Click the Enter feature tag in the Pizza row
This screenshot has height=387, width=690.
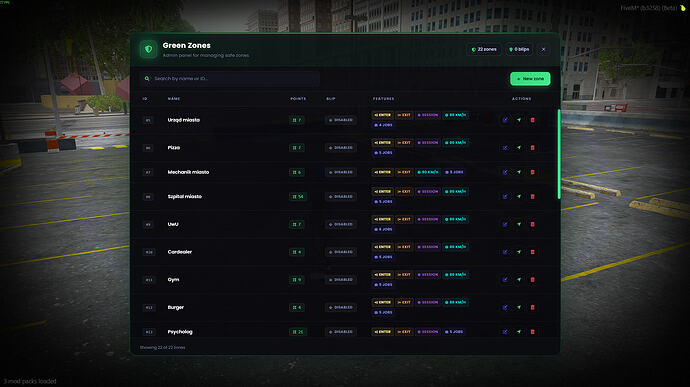pyautogui.click(x=382, y=143)
